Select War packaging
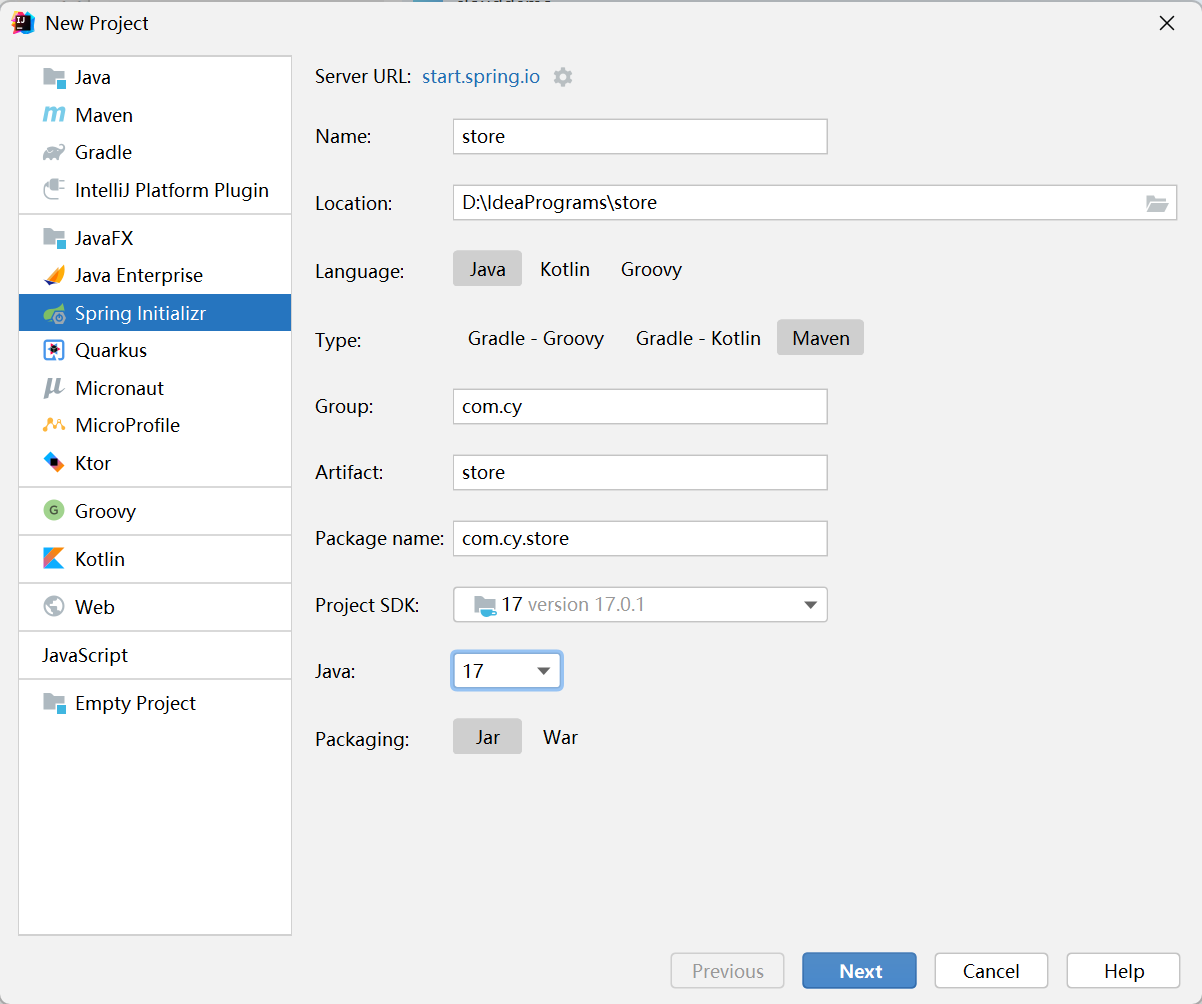This screenshot has width=1202, height=1004. pos(560,737)
